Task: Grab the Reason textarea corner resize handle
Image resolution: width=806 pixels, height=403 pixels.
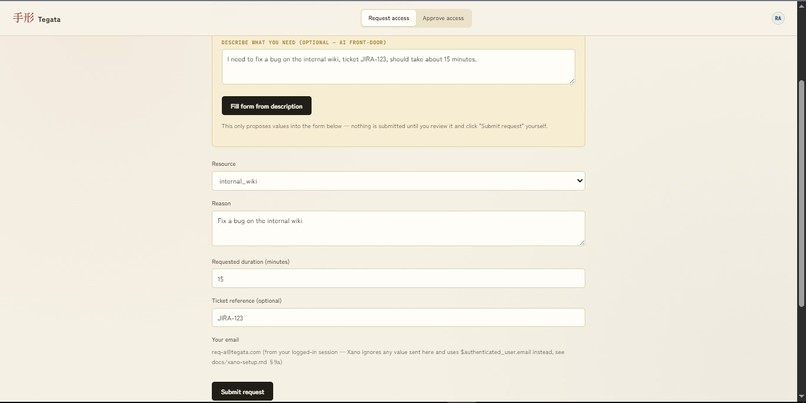Action: point(581,242)
